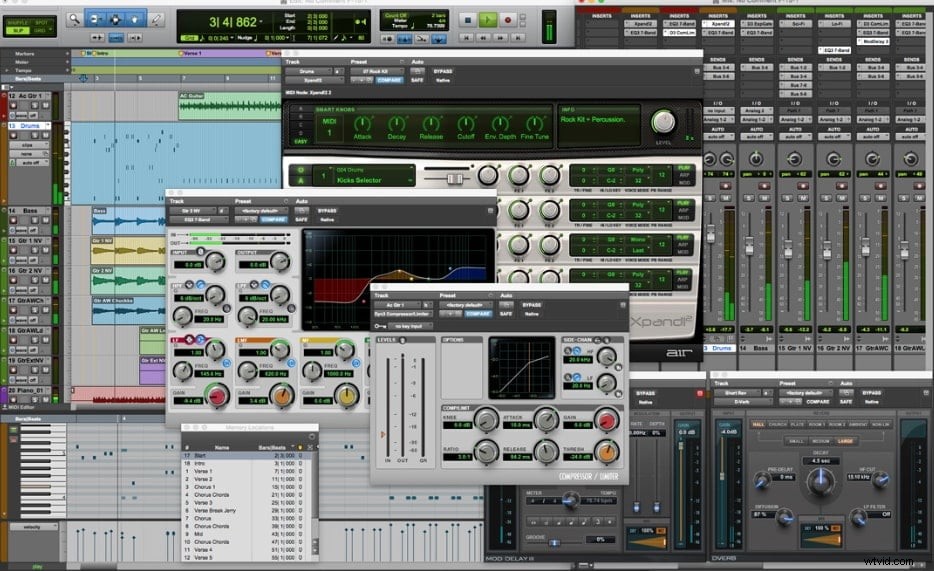Enable Spot edit mode
This screenshot has height=571, width=934.
click(x=41, y=23)
